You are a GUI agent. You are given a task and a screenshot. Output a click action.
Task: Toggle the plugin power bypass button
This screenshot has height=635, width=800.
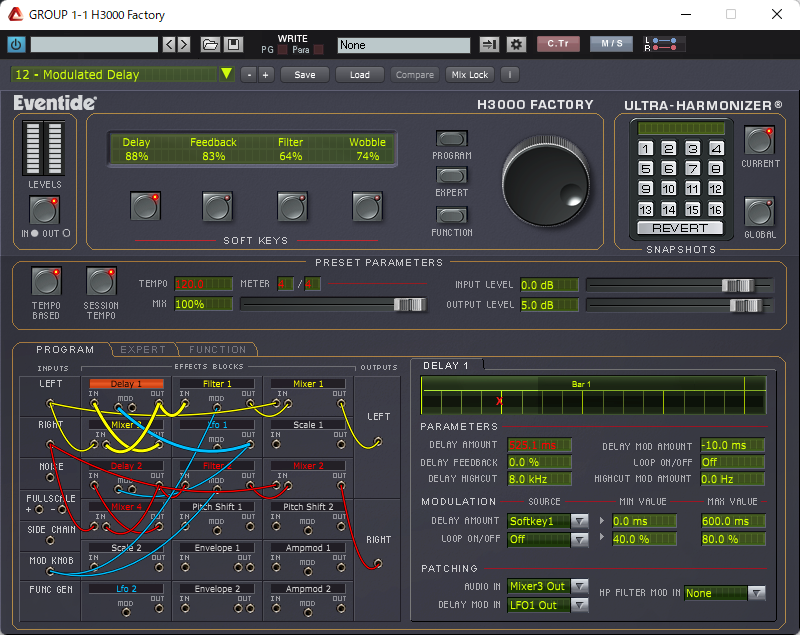[16, 44]
